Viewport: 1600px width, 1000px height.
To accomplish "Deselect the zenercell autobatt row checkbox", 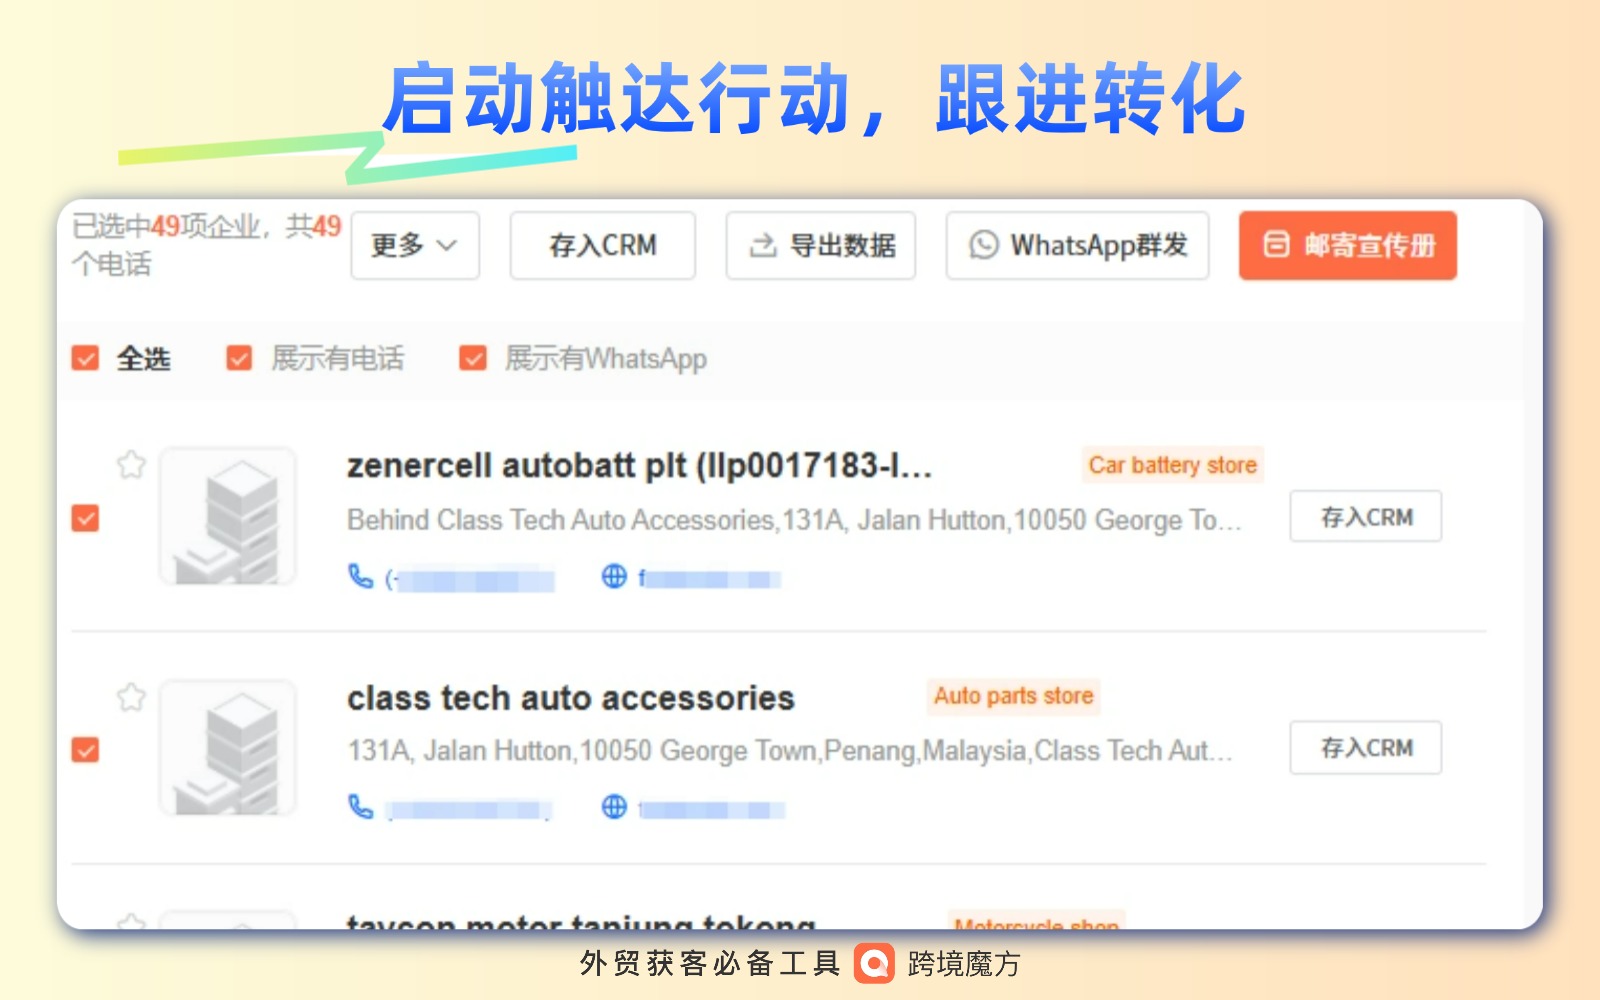I will [x=86, y=518].
